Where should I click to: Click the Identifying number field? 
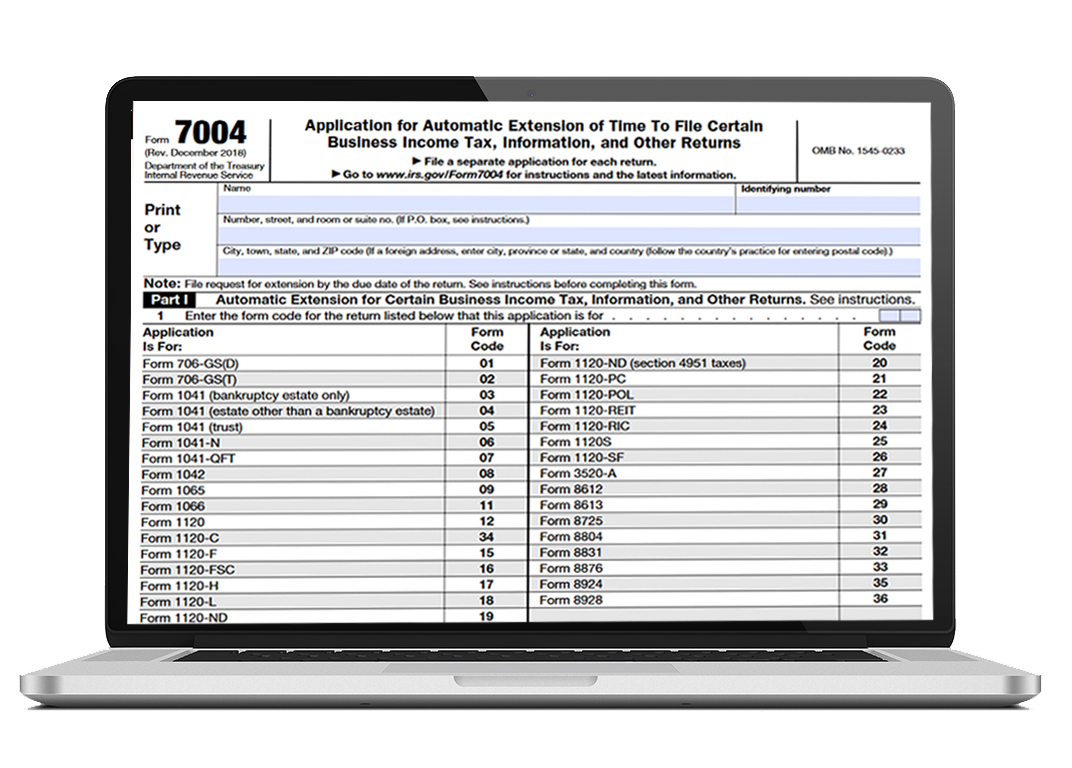coord(828,204)
